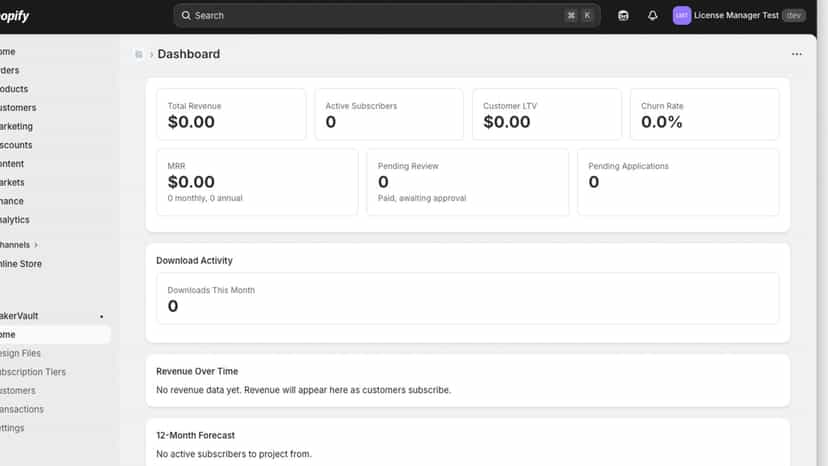Open the three-dot menu on Dashboard
The width and height of the screenshot is (828, 466).
796,54
